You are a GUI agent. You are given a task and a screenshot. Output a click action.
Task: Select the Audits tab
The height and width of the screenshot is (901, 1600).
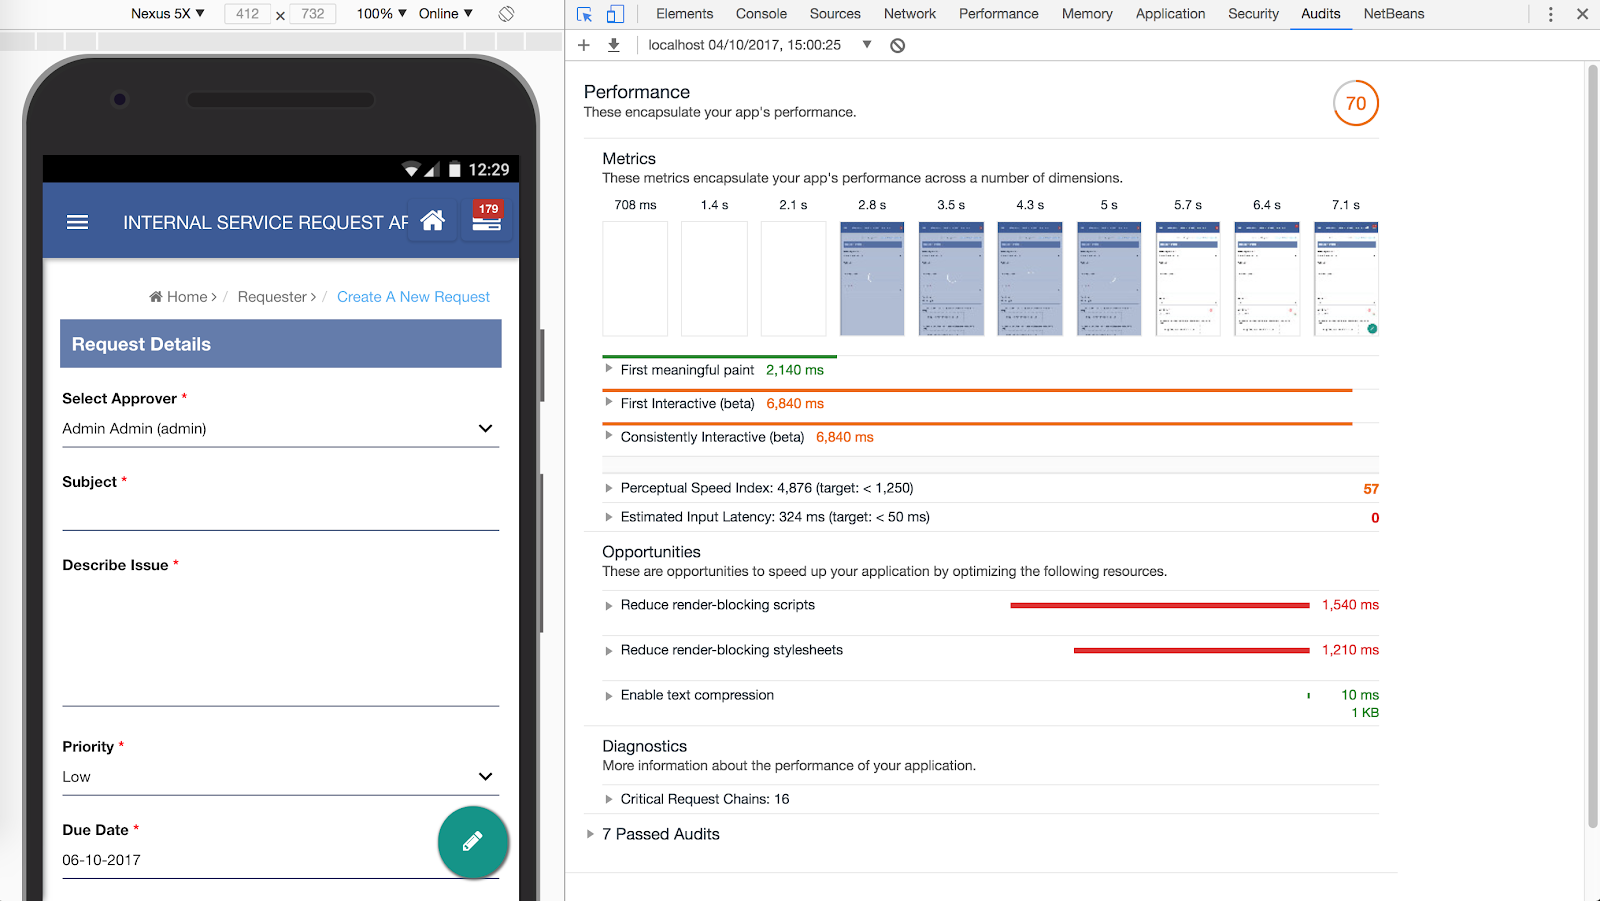1321,14
